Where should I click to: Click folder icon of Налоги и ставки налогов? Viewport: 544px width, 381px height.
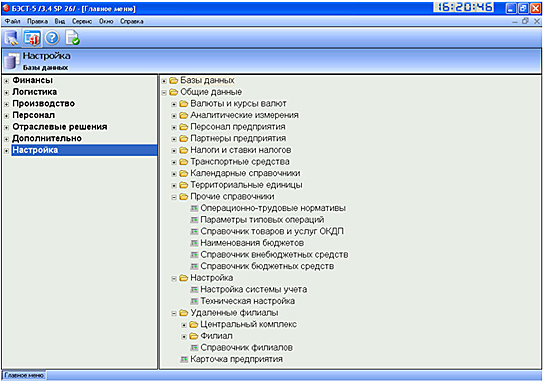pos(184,151)
